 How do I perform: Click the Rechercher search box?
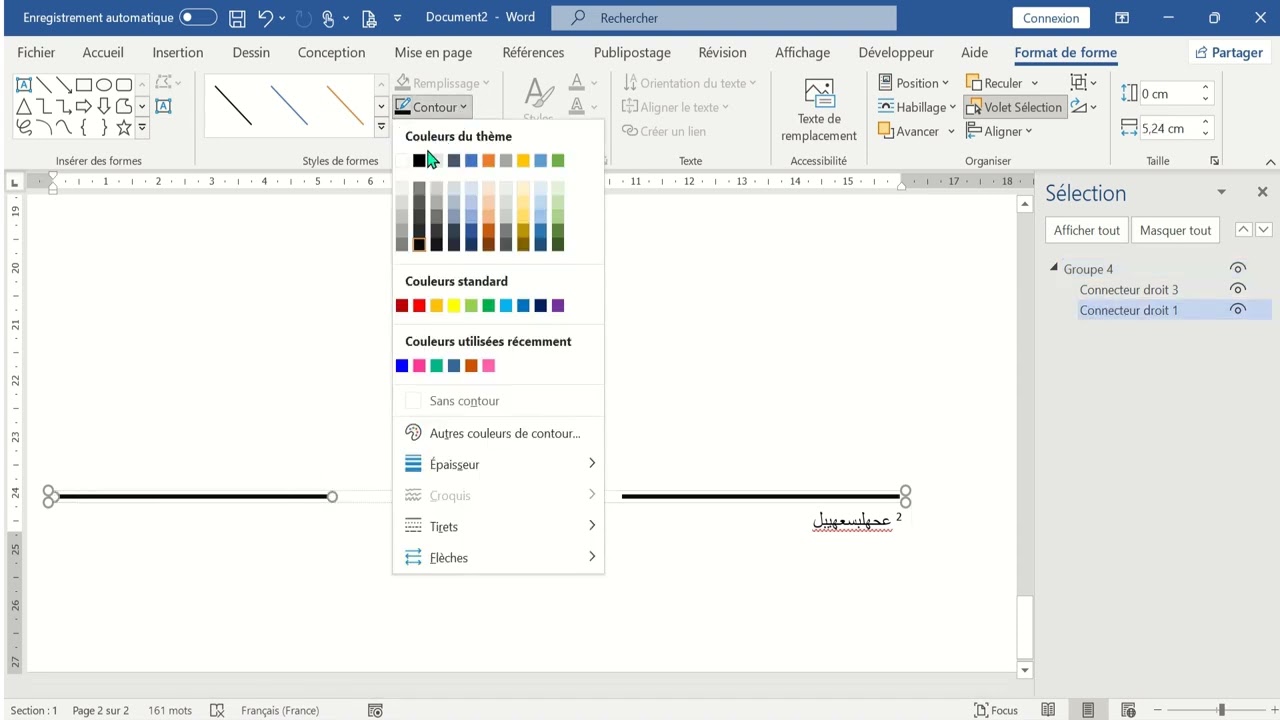723,18
